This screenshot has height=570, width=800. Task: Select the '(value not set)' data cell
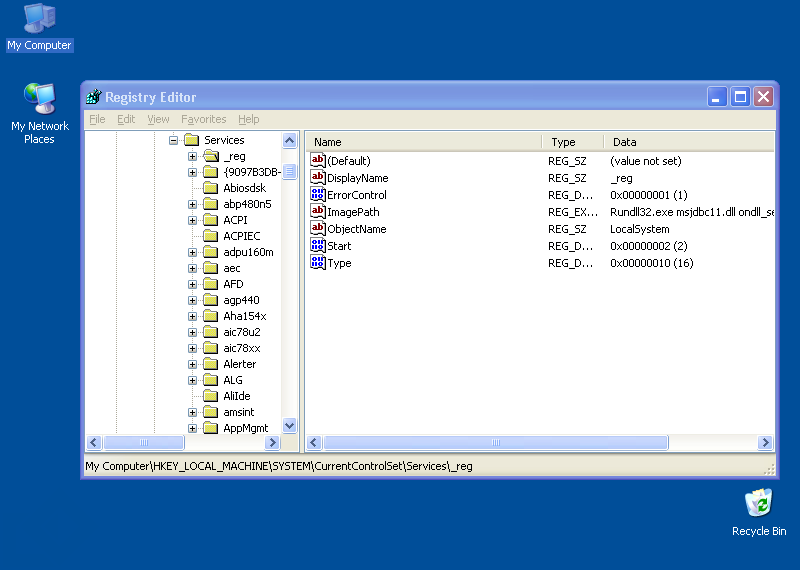pos(645,161)
